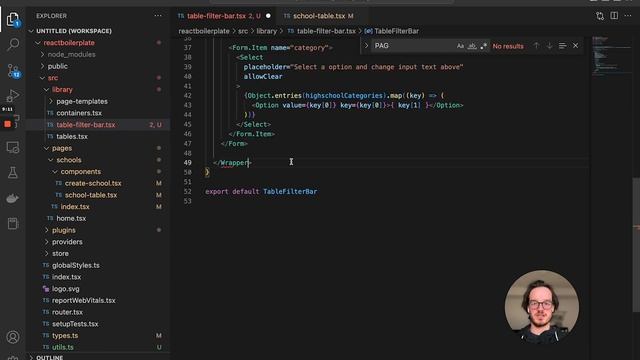Viewport: 640px width, 360px height.
Task: Click the webcam presenter thumbnail
Action: click(x=542, y=306)
